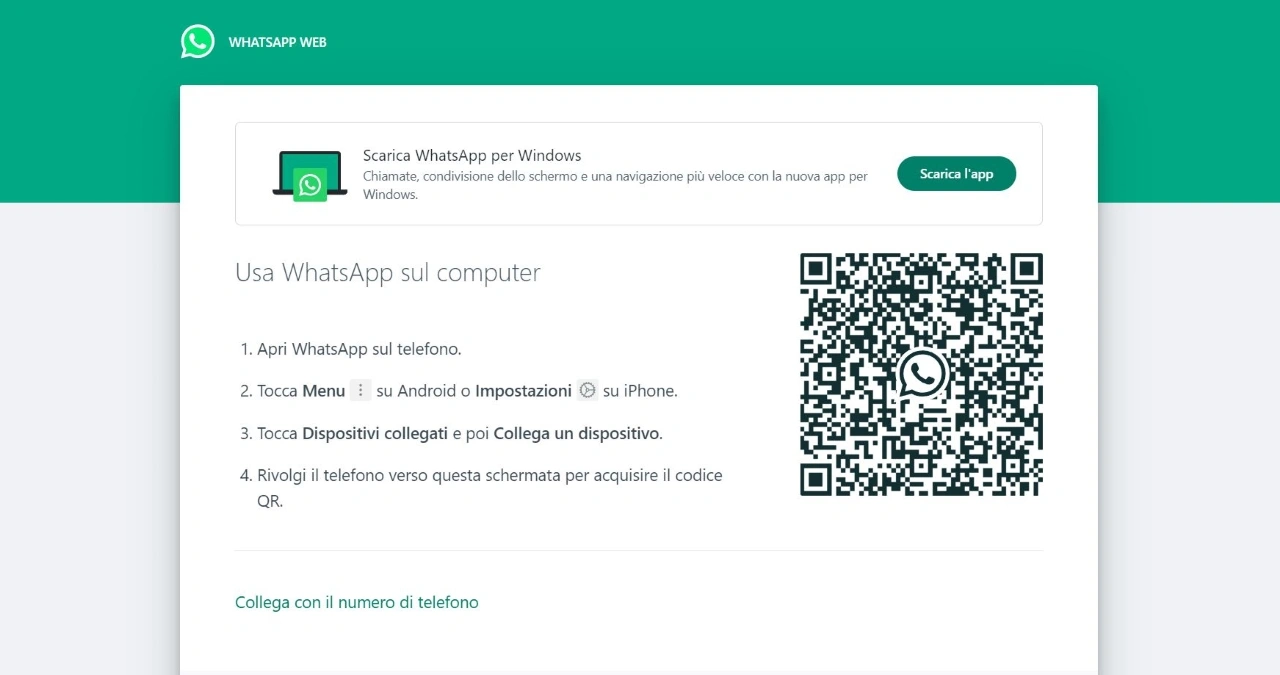Click the laptop icon in the download banner

(x=309, y=173)
